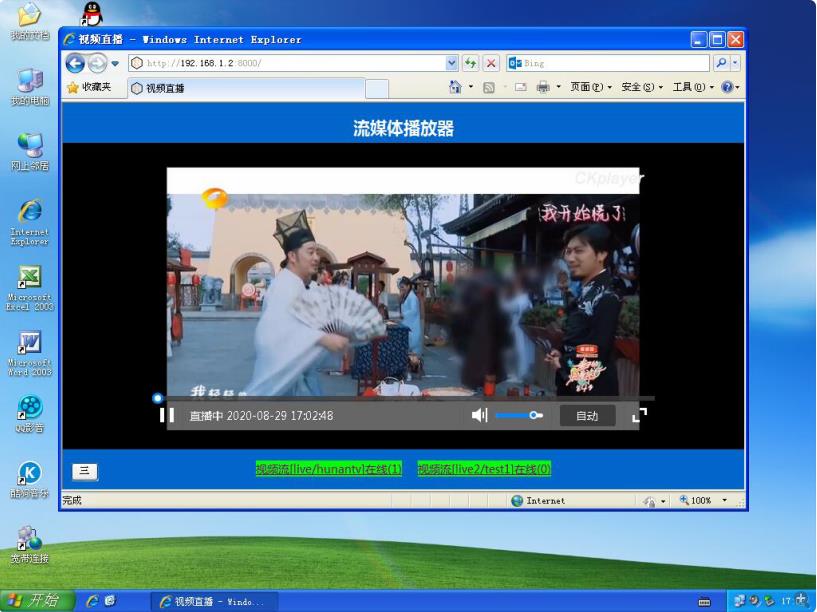The height and width of the screenshot is (612, 817).
Task: Stop page loading with the red X icon
Action: (492, 63)
